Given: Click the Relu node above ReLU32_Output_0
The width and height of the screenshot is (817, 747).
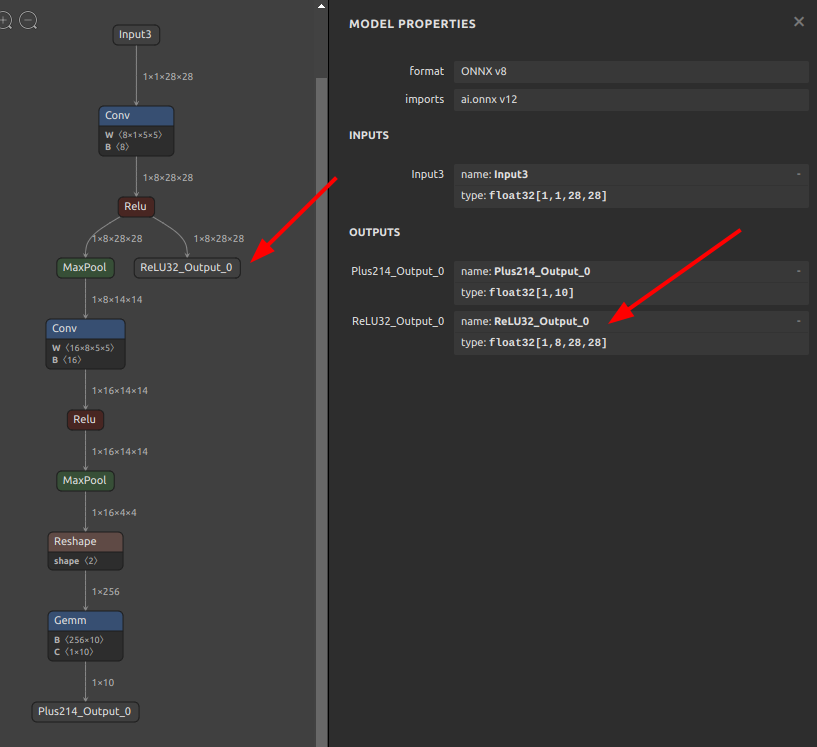Looking at the screenshot, I should [136, 207].
